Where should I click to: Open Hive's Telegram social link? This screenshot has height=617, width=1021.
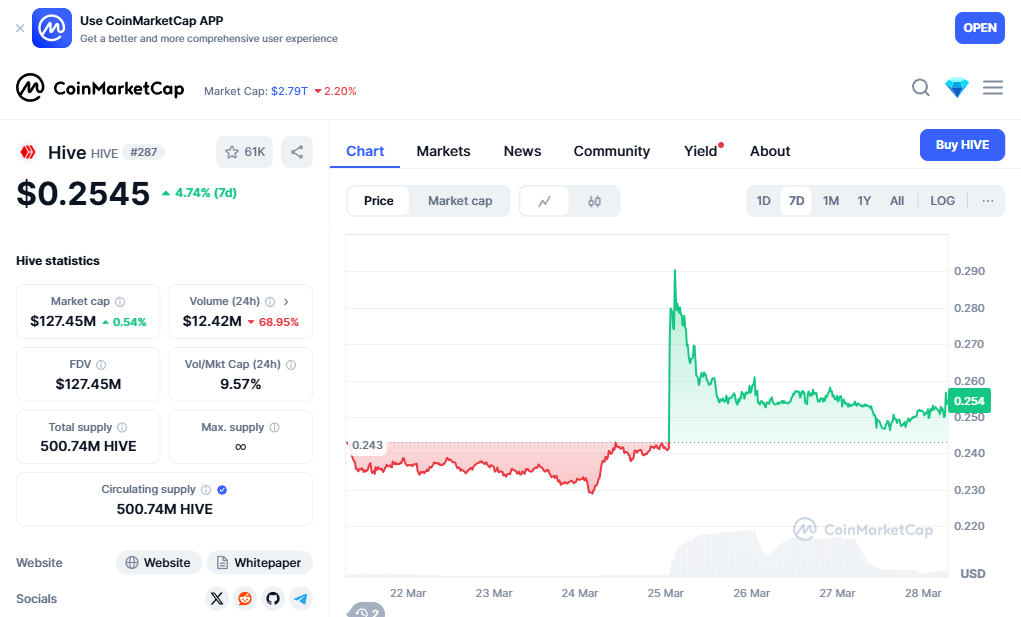coord(301,599)
